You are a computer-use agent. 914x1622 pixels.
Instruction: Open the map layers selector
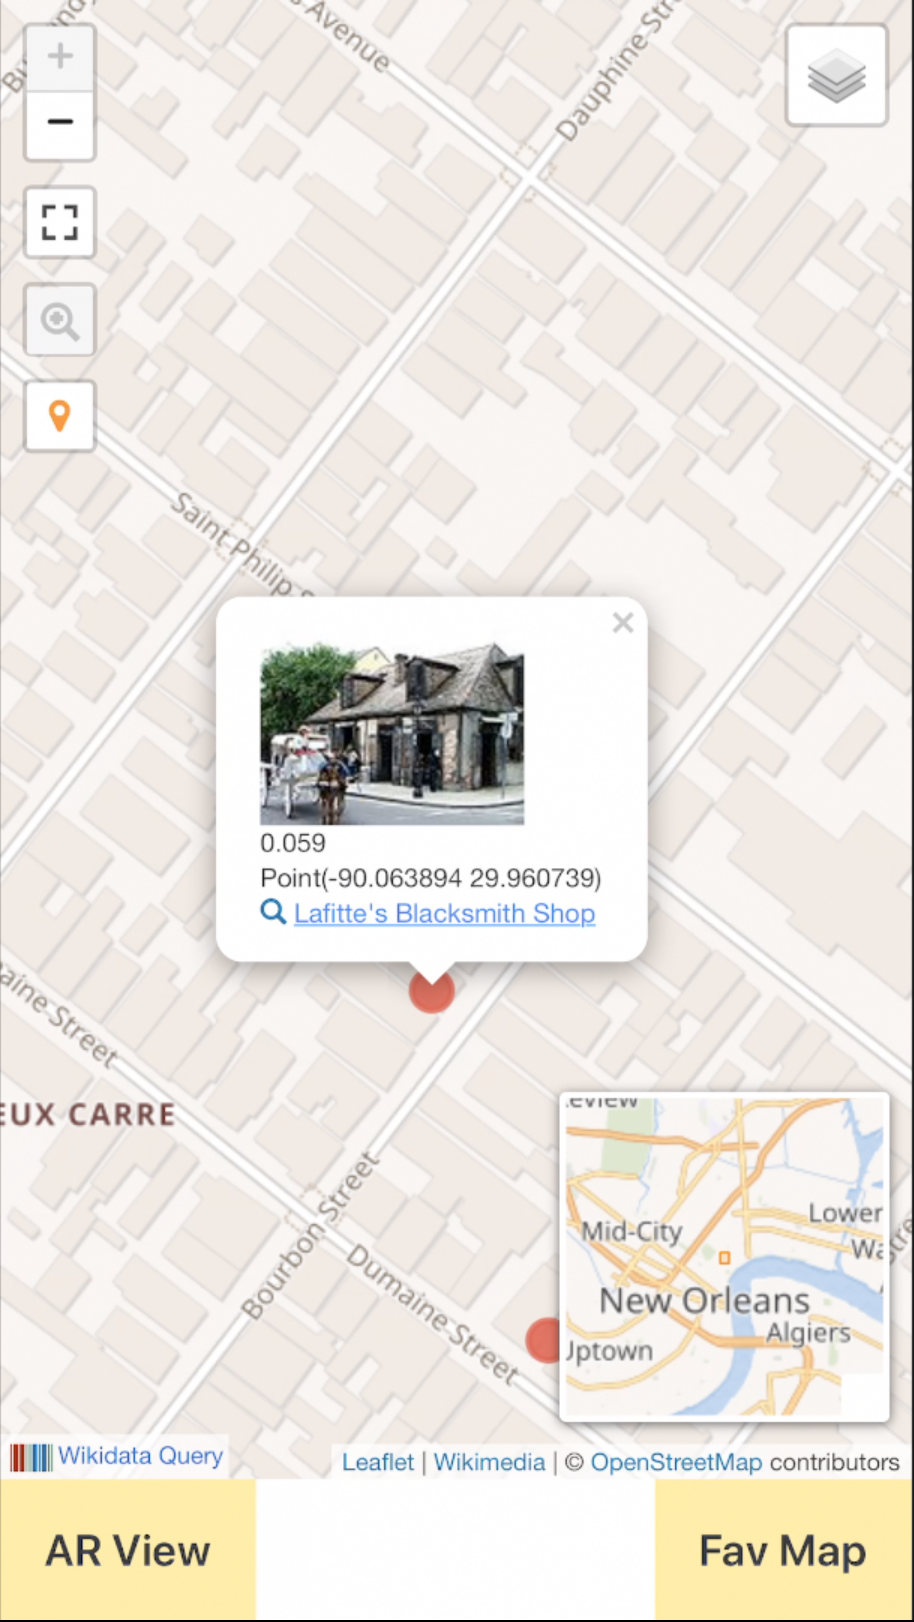837,76
